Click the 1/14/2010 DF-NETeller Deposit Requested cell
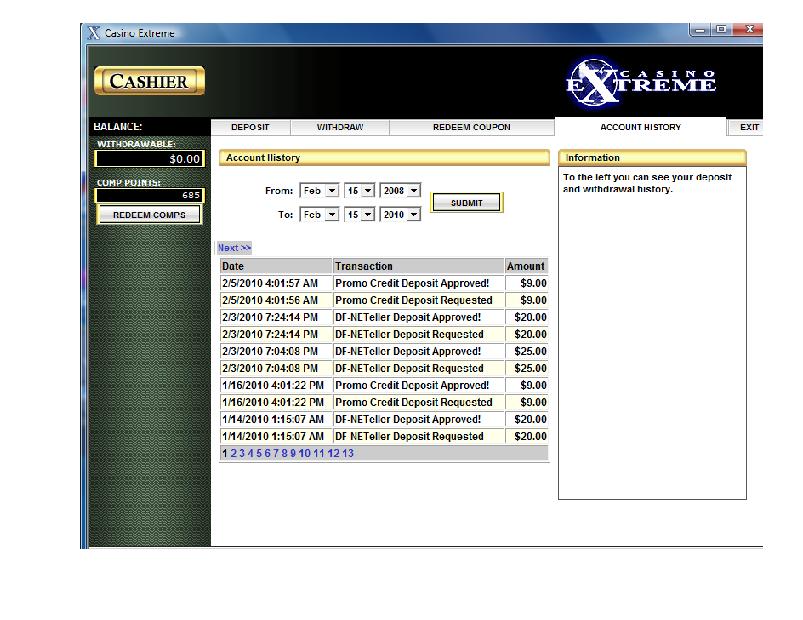 click(x=418, y=436)
